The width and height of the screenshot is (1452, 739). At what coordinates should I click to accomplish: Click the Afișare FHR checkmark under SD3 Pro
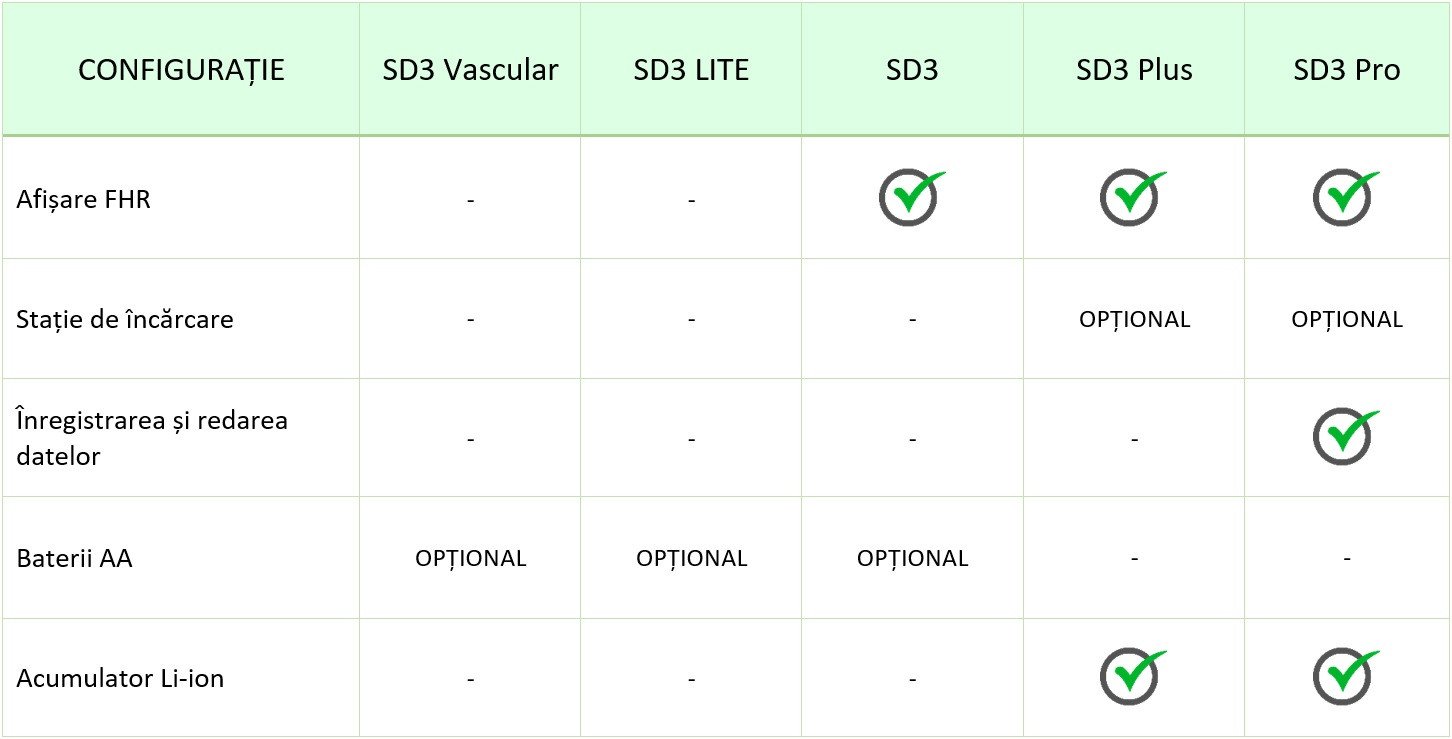point(1346,197)
